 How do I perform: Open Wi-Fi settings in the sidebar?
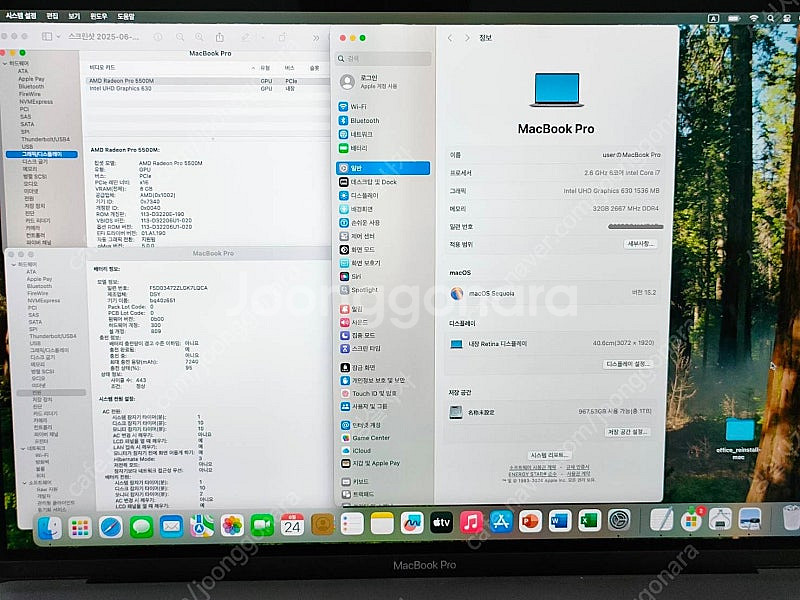pos(353,107)
